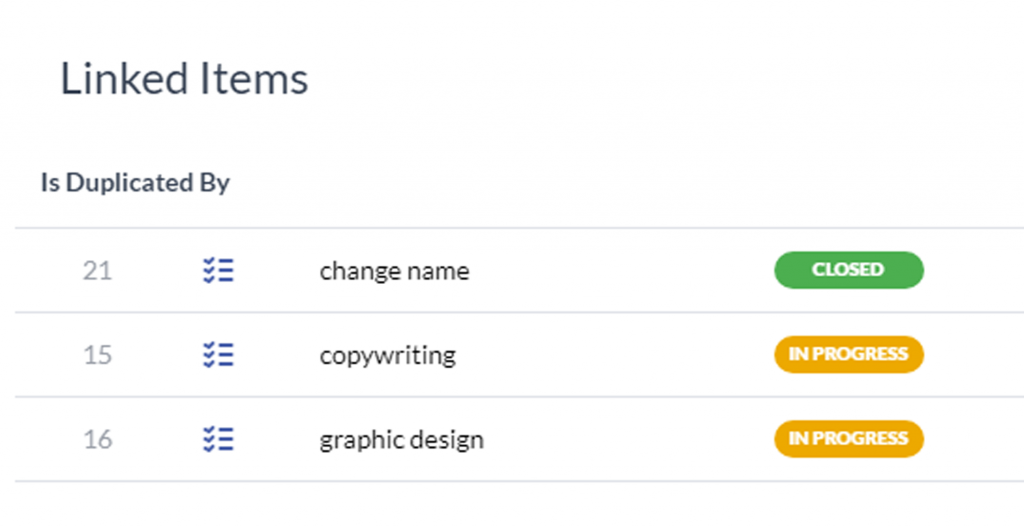The height and width of the screenshot is (527, 1024).
Task: Click the task-list icon for item 21
Action: coord(217,271)
